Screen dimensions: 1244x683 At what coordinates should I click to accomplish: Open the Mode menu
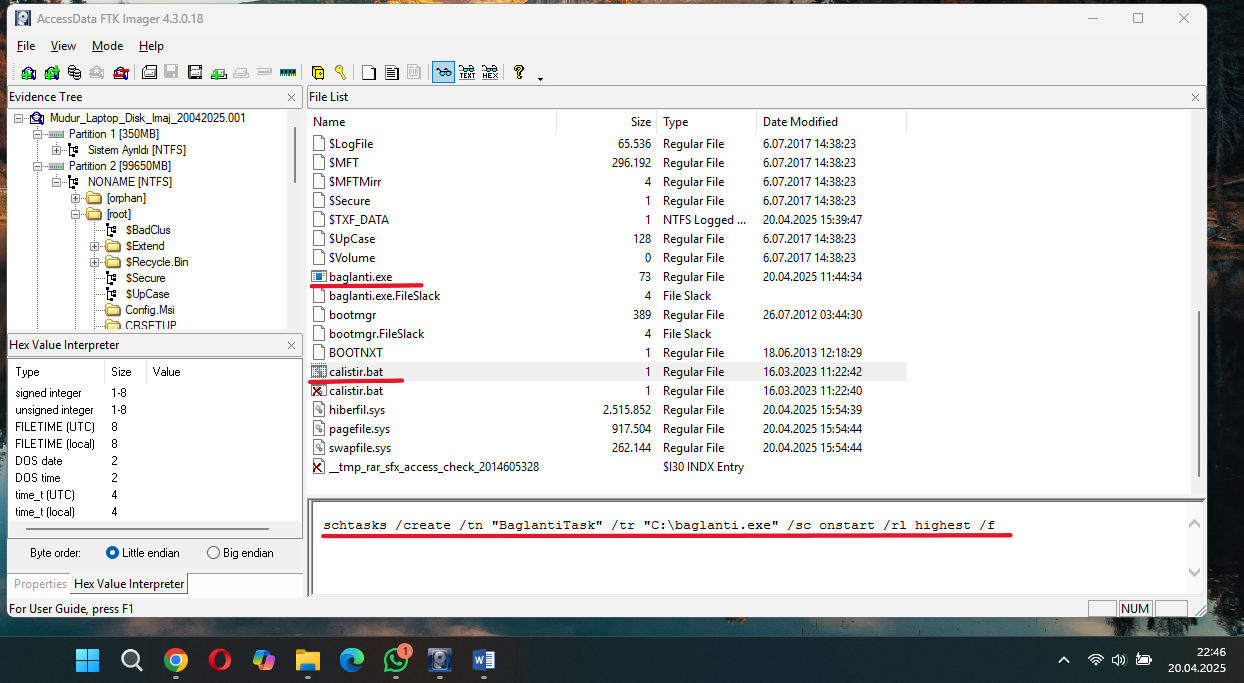107,46
